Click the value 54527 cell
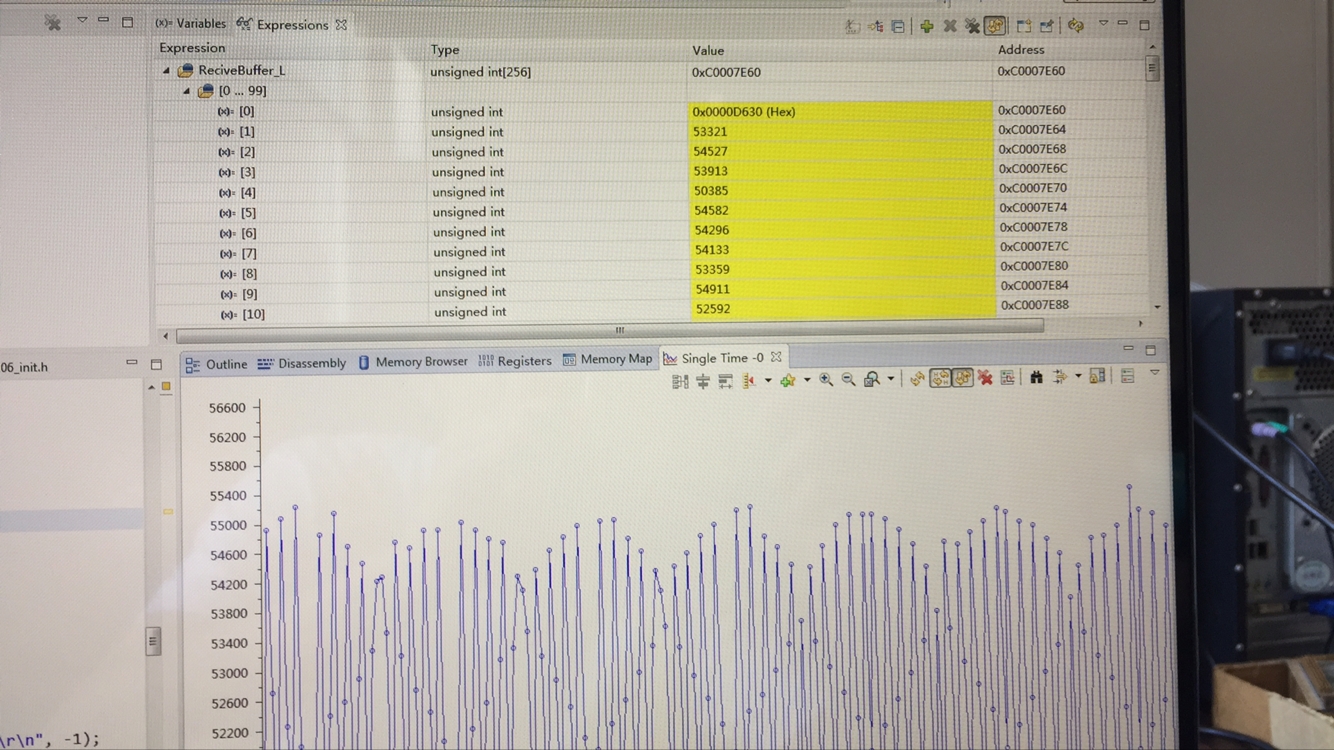This screenshot has width=1334, height=750. pyautogui.click(x=840, y=151)
